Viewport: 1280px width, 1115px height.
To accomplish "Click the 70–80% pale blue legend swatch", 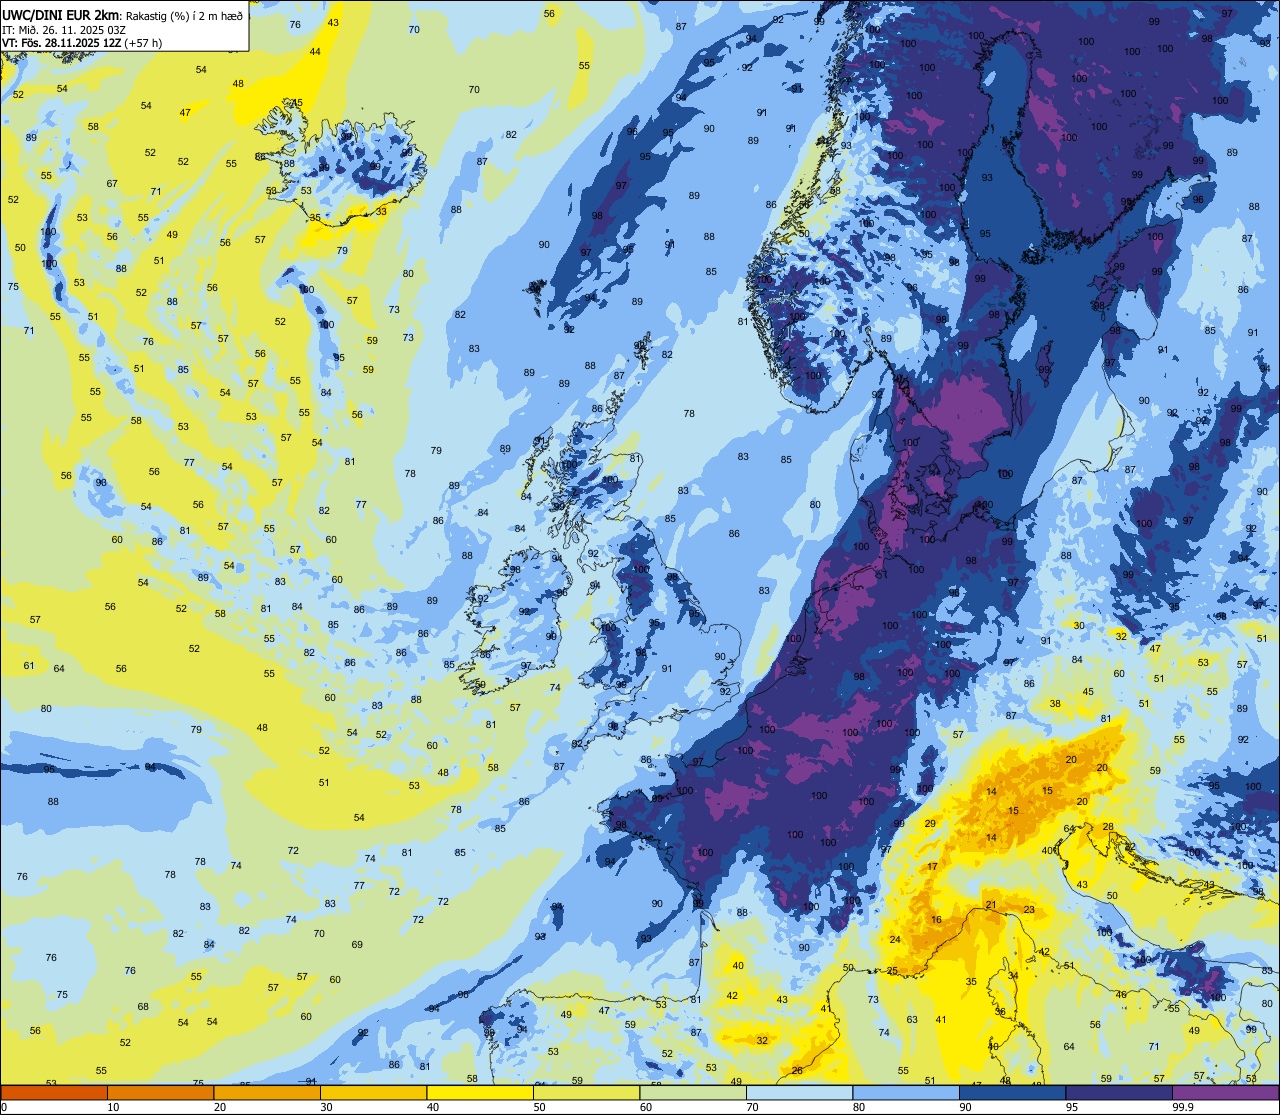I will (x=799, y=1093).
